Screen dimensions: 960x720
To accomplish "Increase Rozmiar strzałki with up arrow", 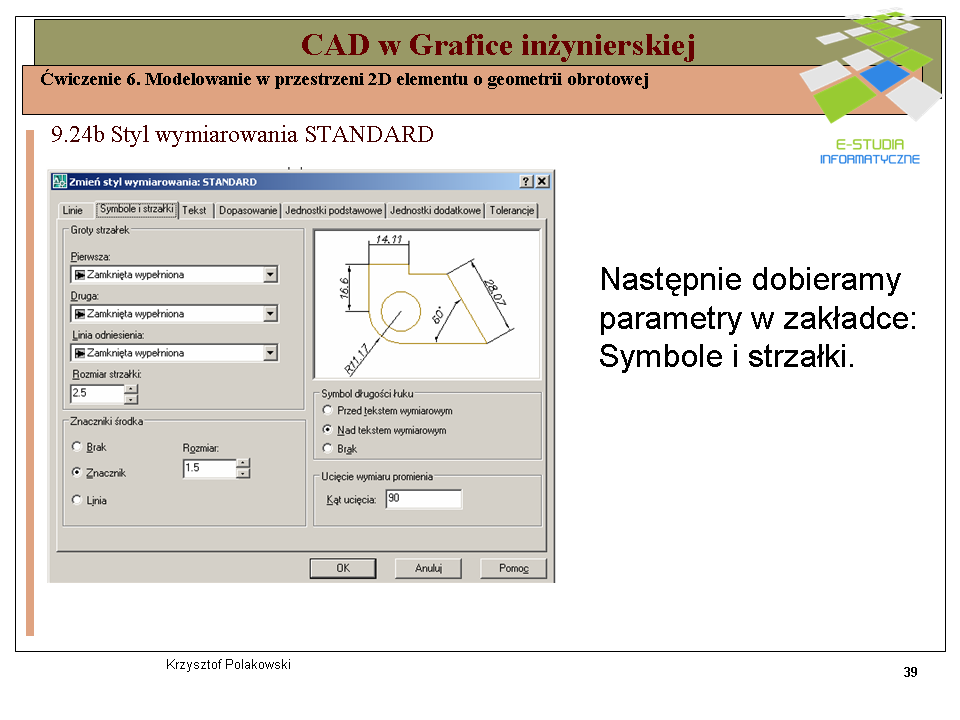I will (x=131, y=389).
